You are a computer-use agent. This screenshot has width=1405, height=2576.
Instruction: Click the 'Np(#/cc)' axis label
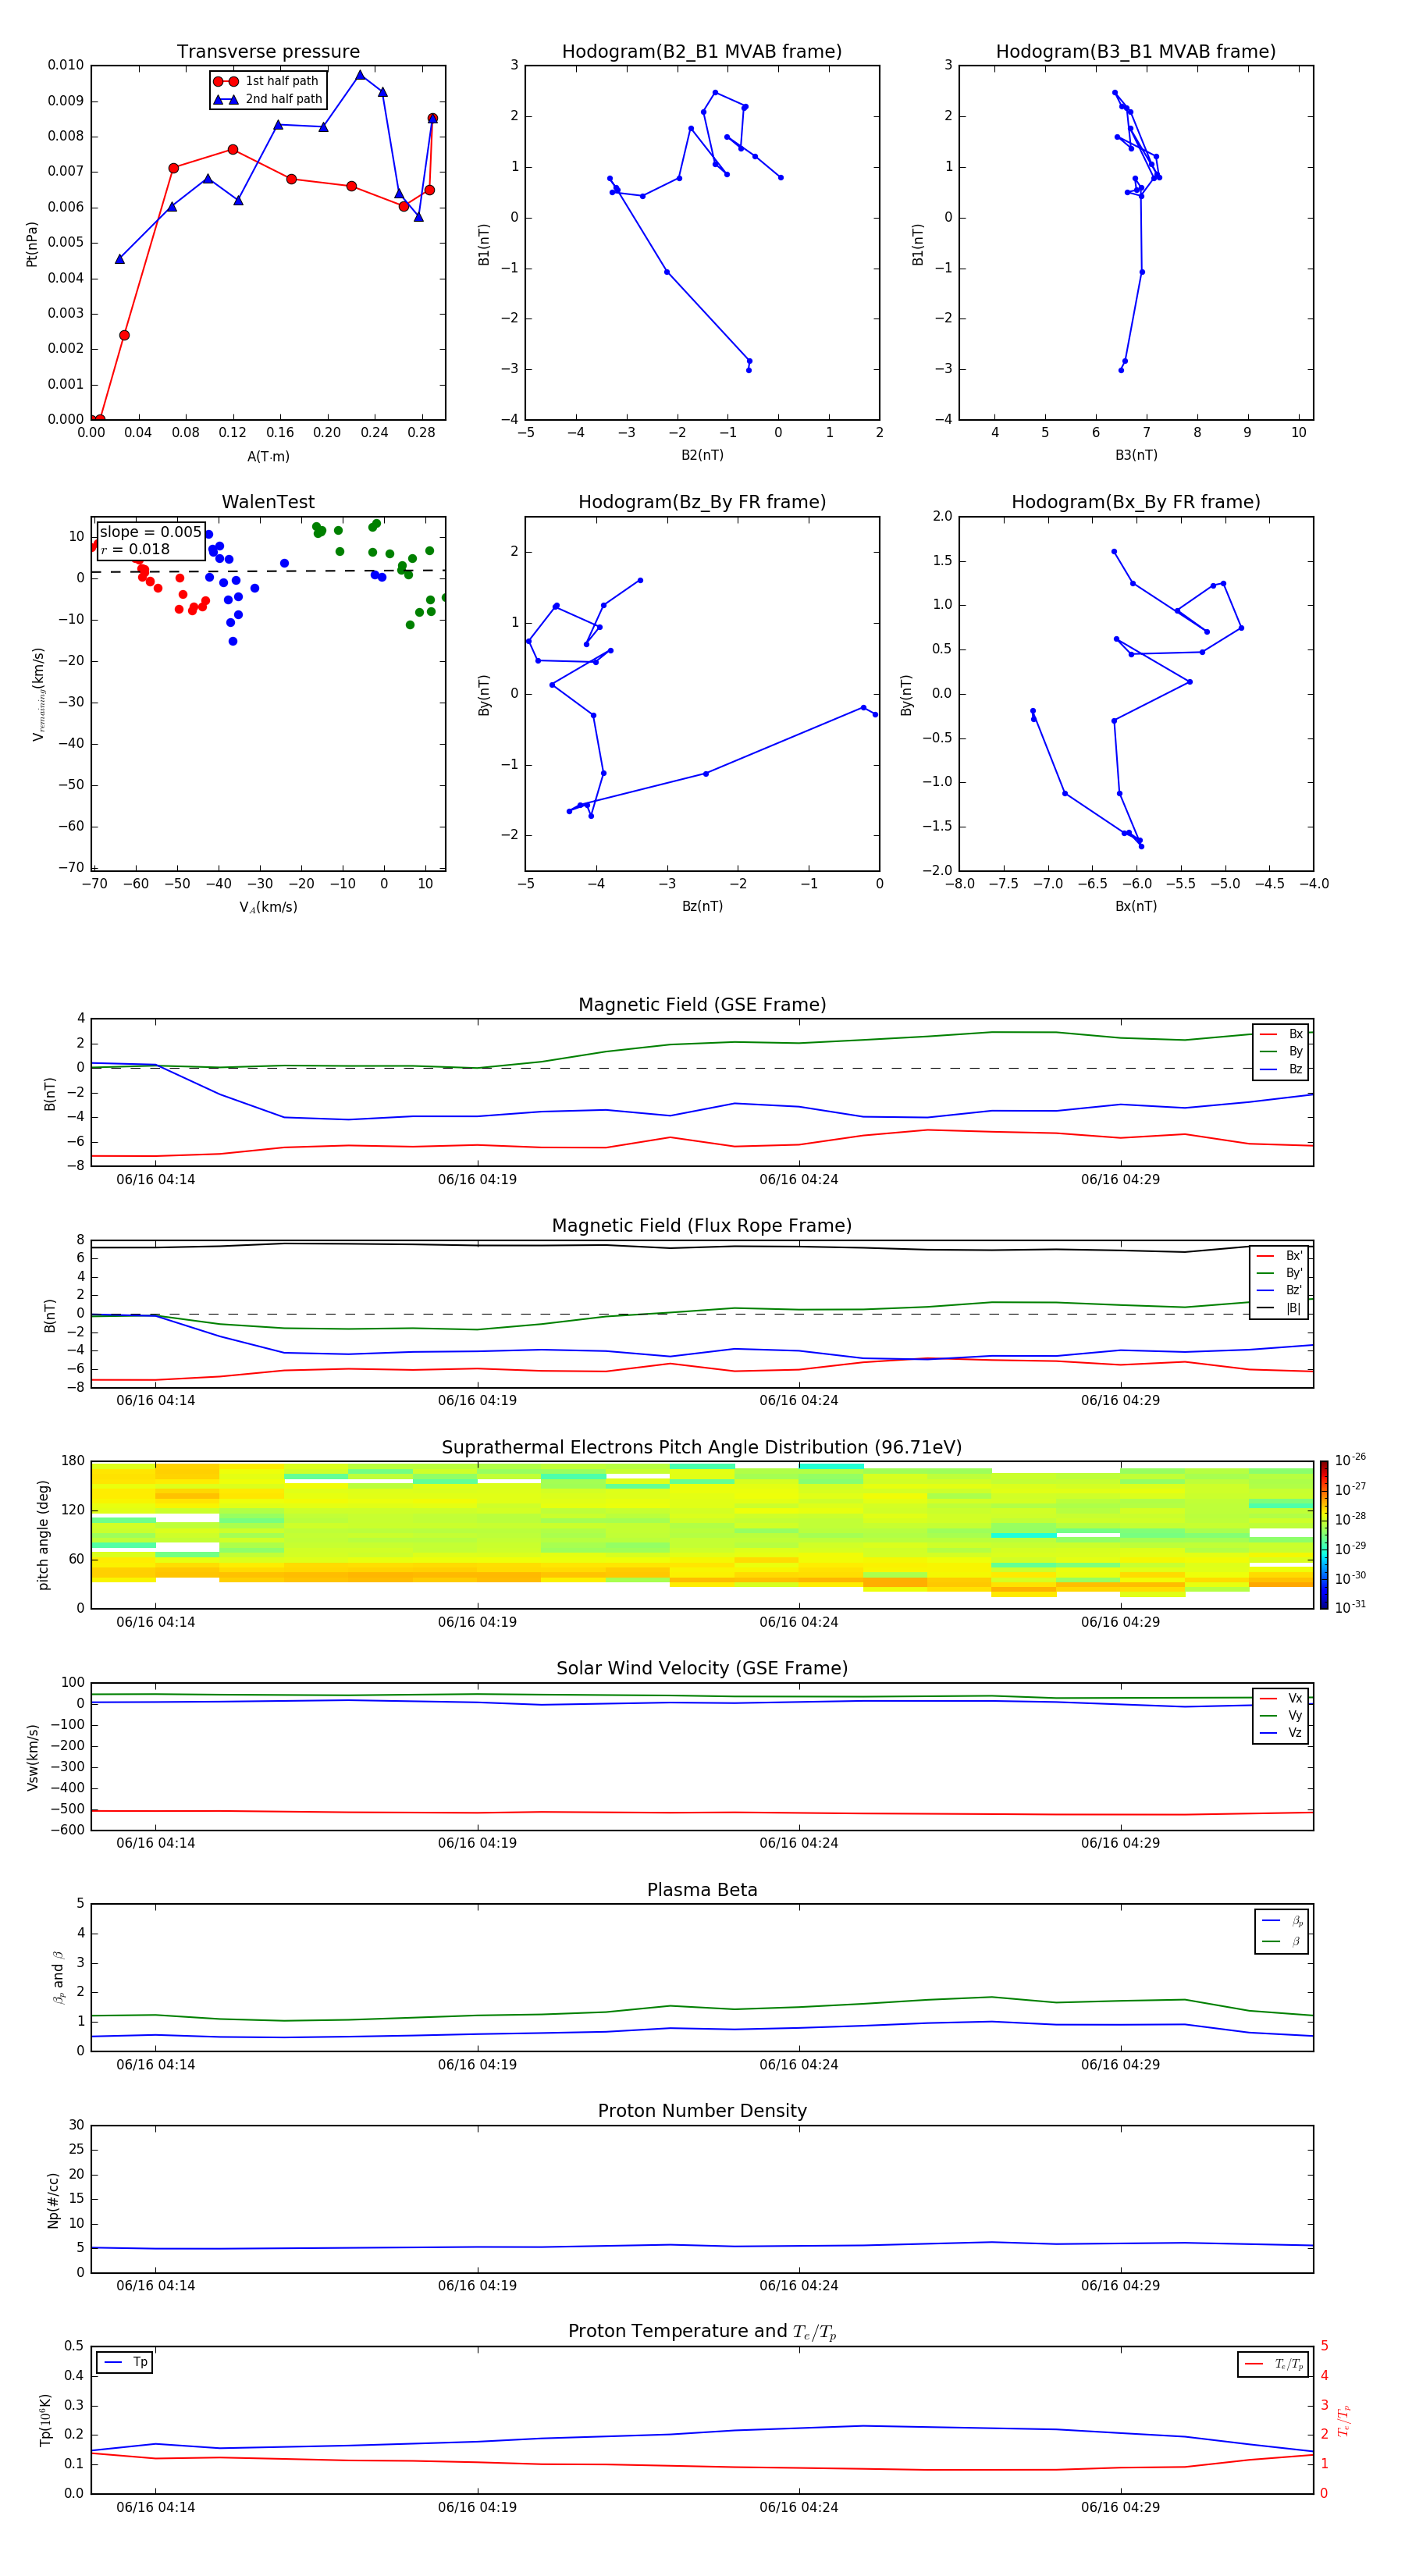click(53, 2200)
